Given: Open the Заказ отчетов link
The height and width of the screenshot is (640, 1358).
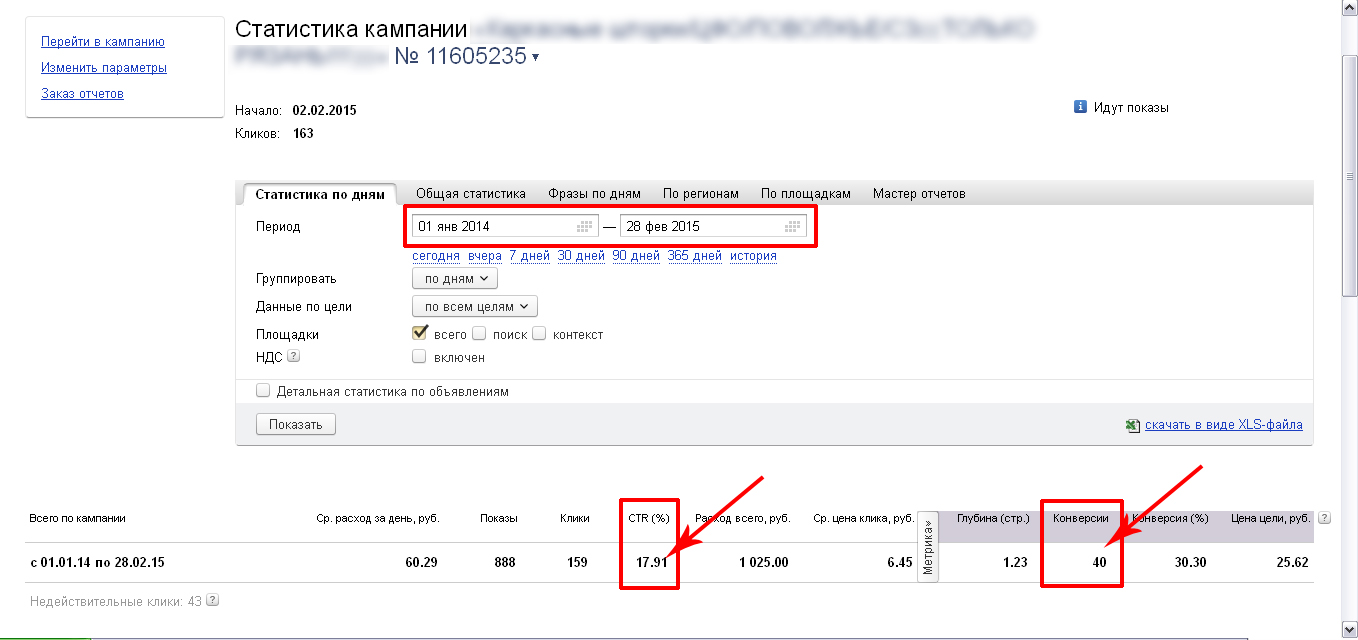Looking at the screenshot, I should coord(82,94).
